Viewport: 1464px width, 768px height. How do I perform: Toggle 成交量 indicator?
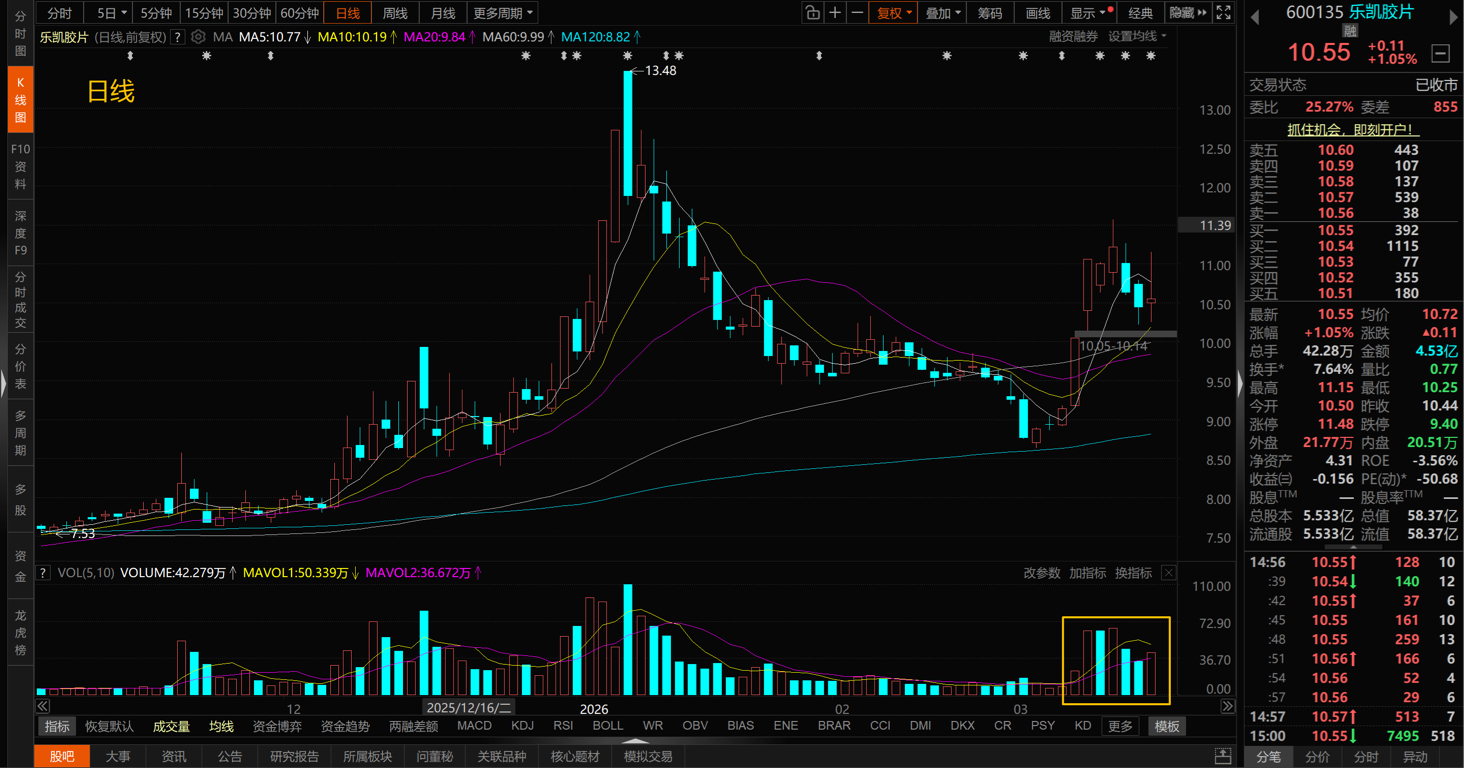(x=171, y=726)
